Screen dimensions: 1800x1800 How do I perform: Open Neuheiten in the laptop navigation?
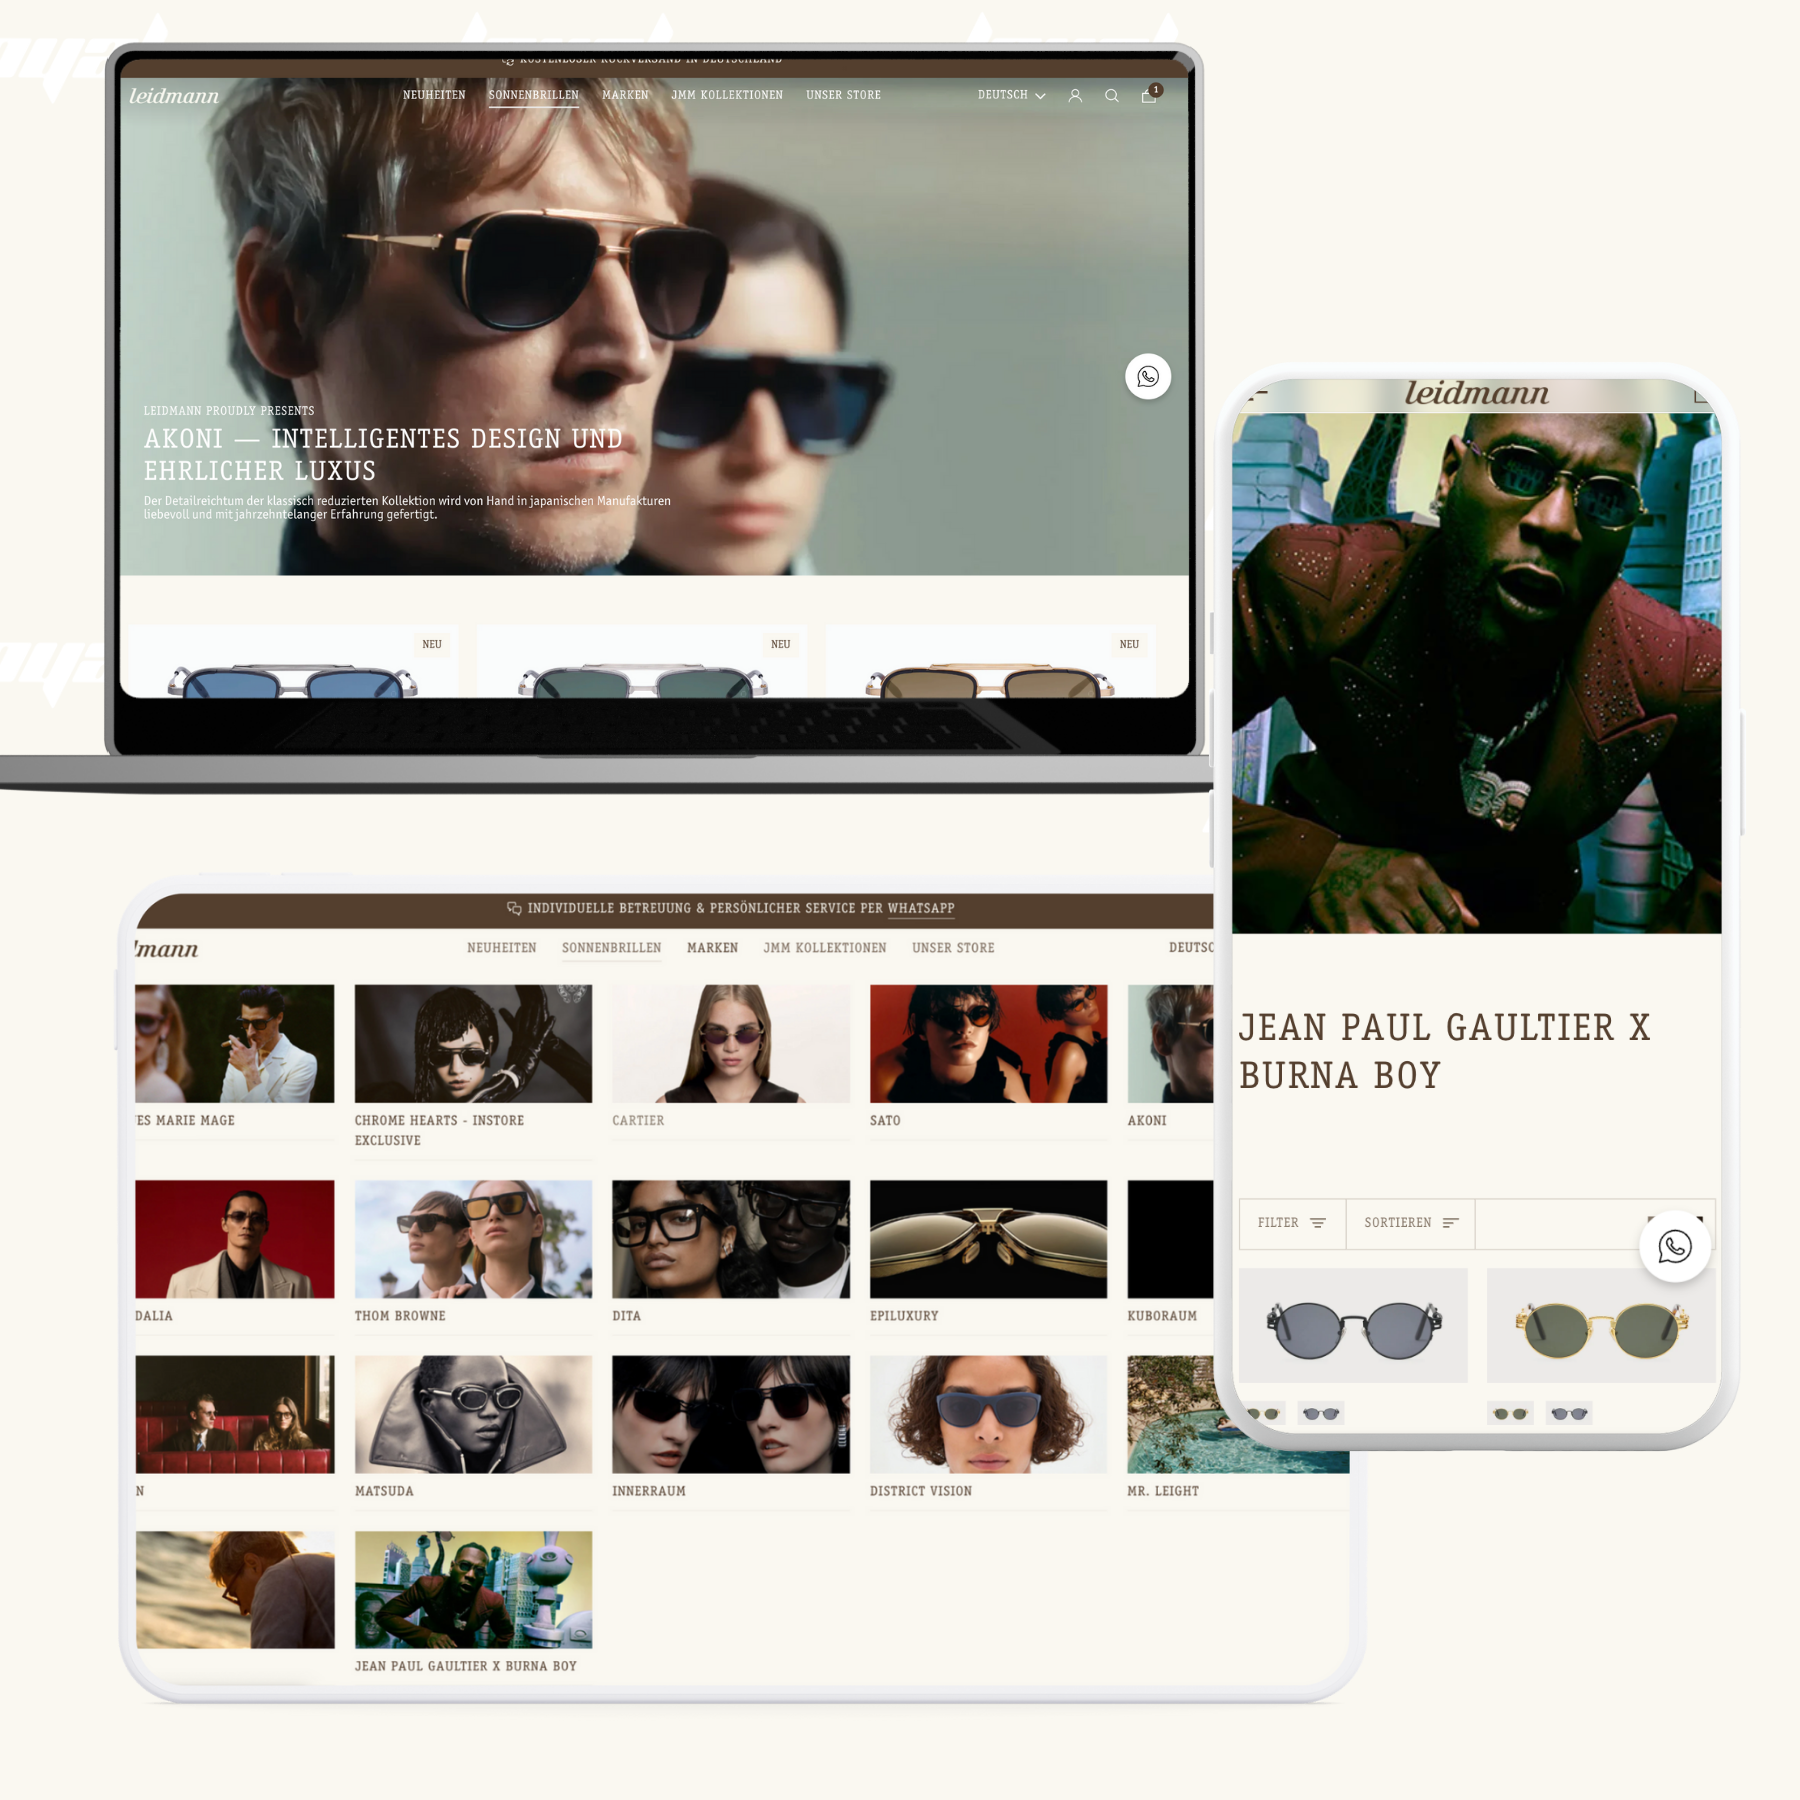pyautogui.click(x=434, y=95)
